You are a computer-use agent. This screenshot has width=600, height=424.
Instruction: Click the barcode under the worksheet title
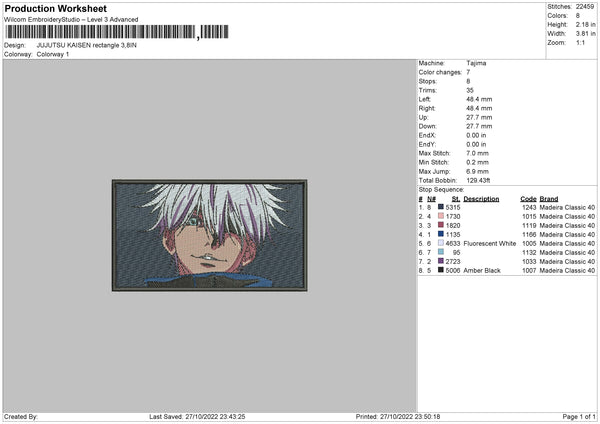(117, 32)
